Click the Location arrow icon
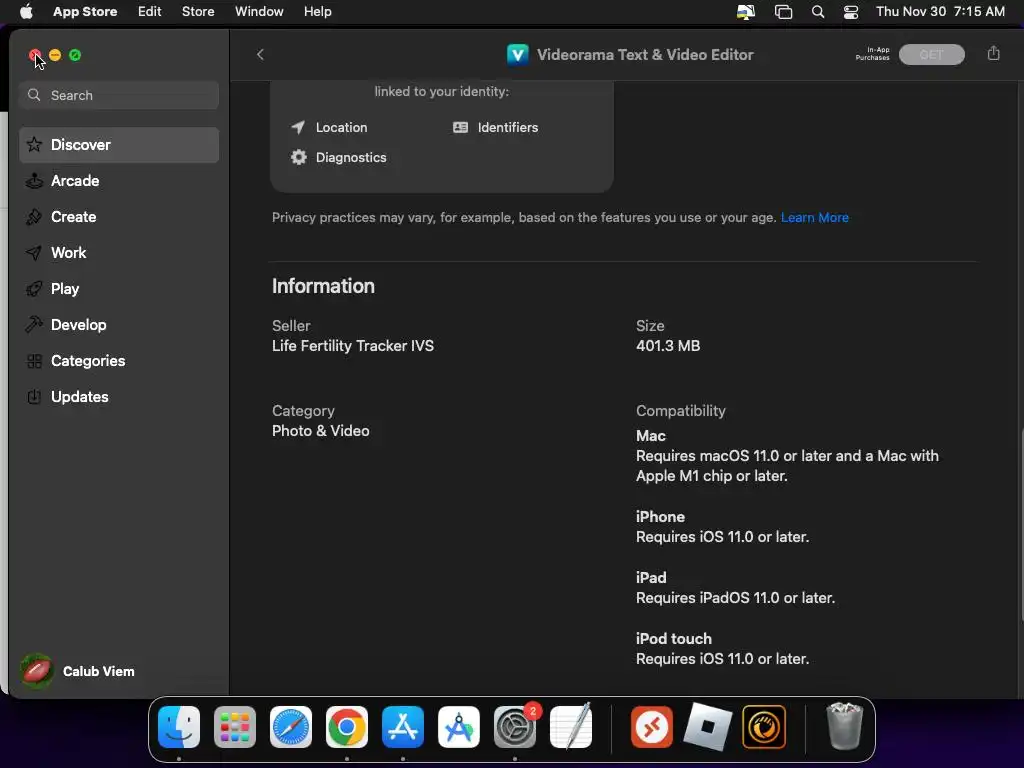Image resolution: width=1024 pixels, height=768 pixels. pos(298,127)
